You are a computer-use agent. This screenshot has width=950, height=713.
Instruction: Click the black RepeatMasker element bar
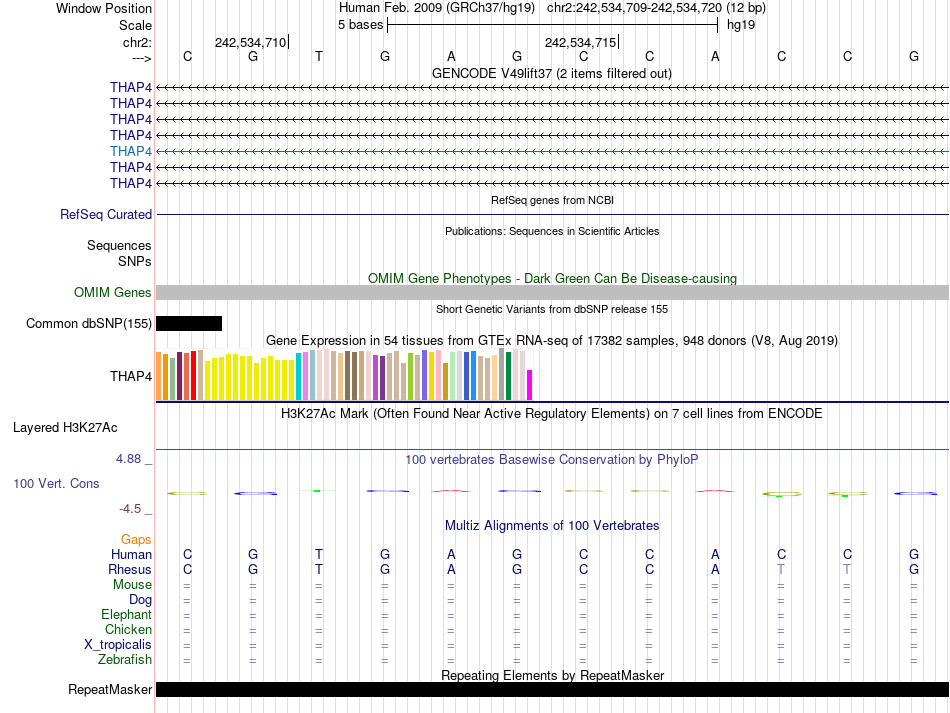[x=552, y=690]
